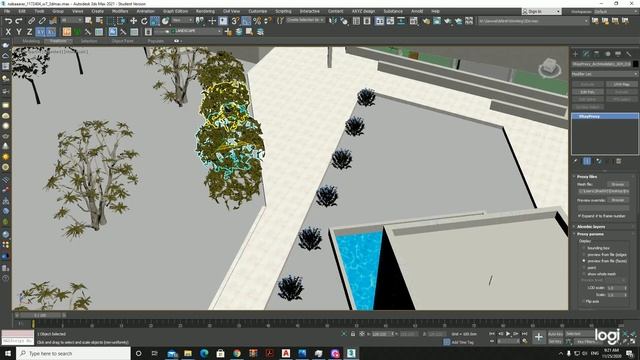The height and width of the screenshot is (360, 640).
Task: Expand the Alembic layers rollout
Action: coord(591,227)
